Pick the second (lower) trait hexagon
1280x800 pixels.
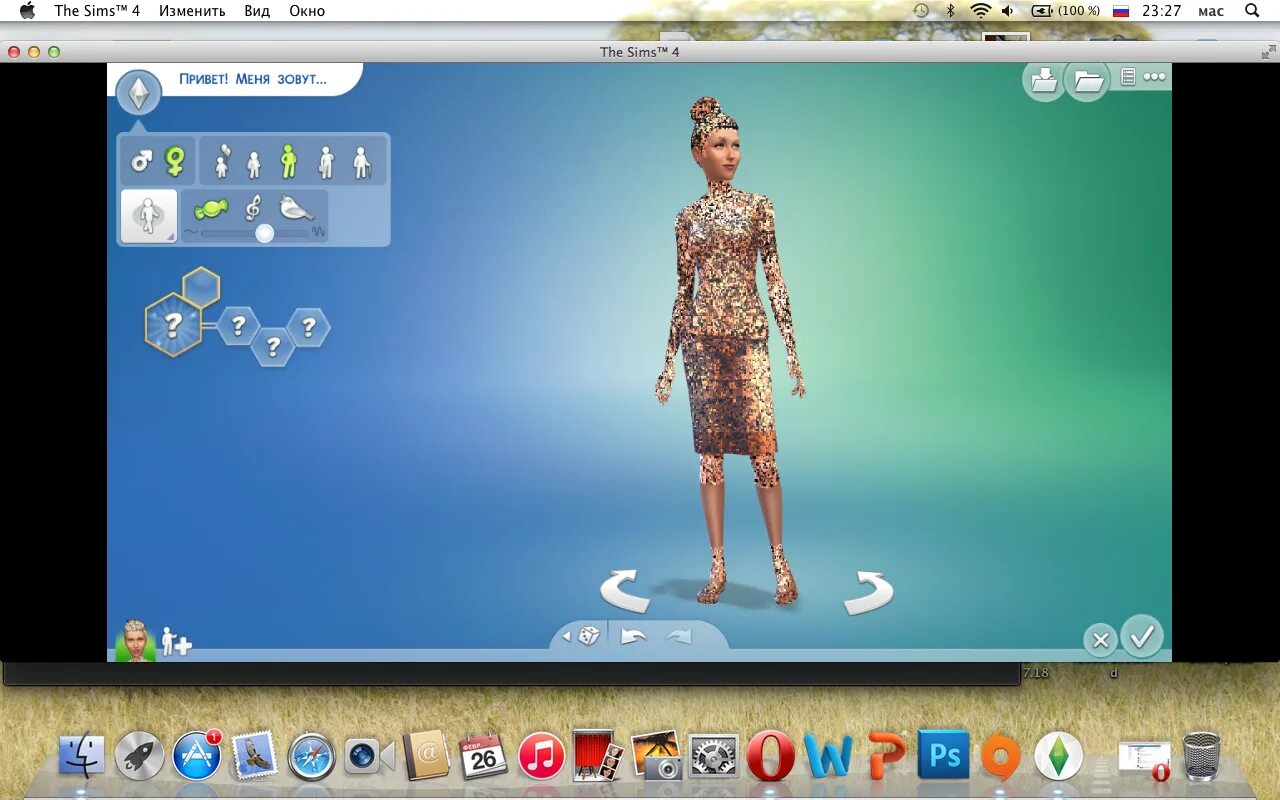click(272, 347)
